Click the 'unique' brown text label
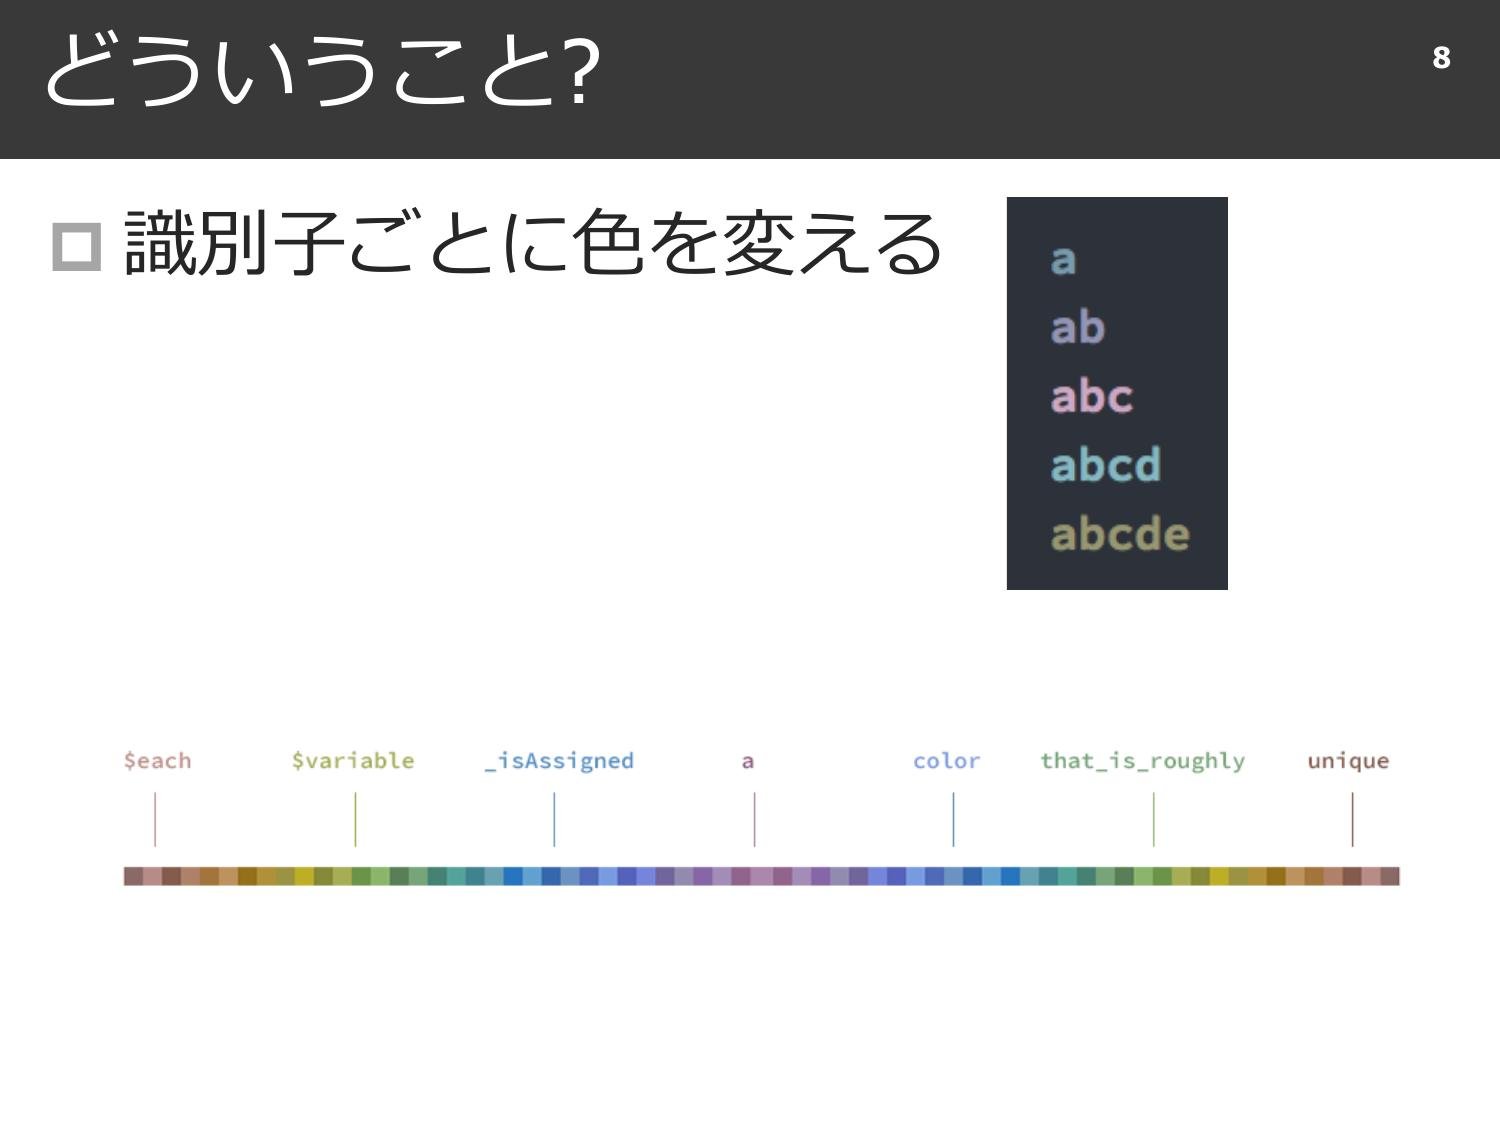 click(1347, 760)
